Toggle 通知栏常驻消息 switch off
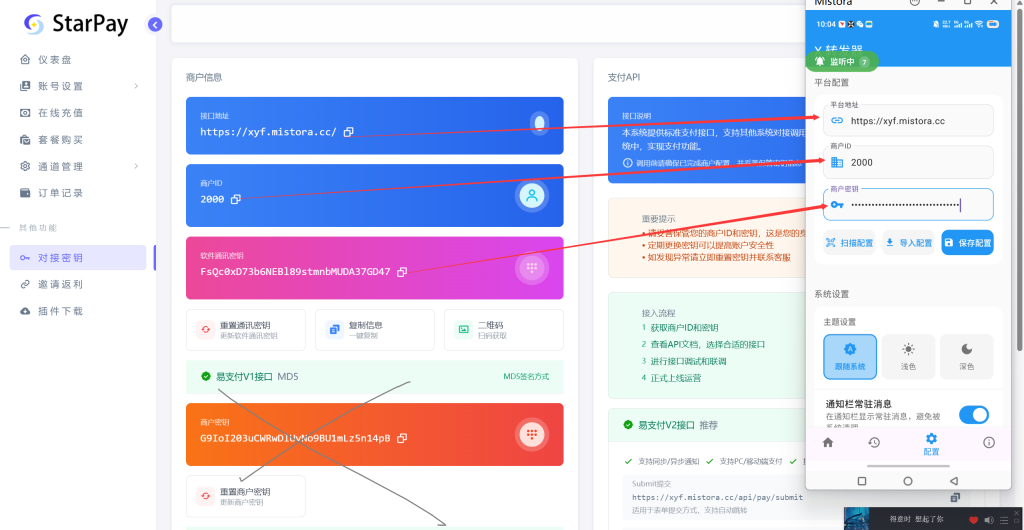This screenshot has height=530, width=1024. point(974,414)
